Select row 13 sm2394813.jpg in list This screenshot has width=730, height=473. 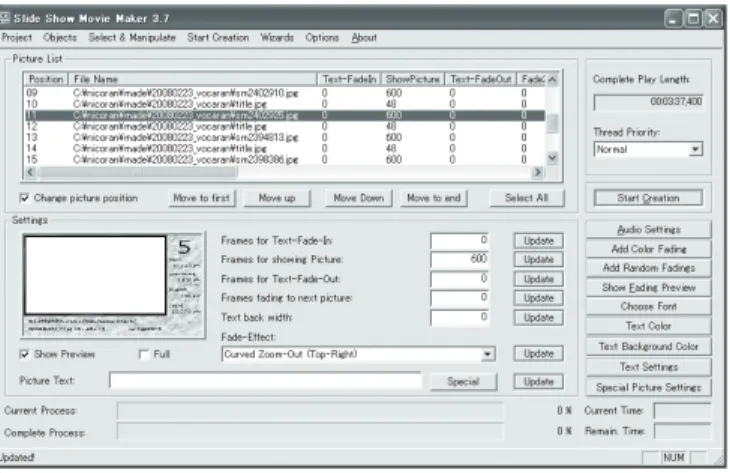[284, 138]
